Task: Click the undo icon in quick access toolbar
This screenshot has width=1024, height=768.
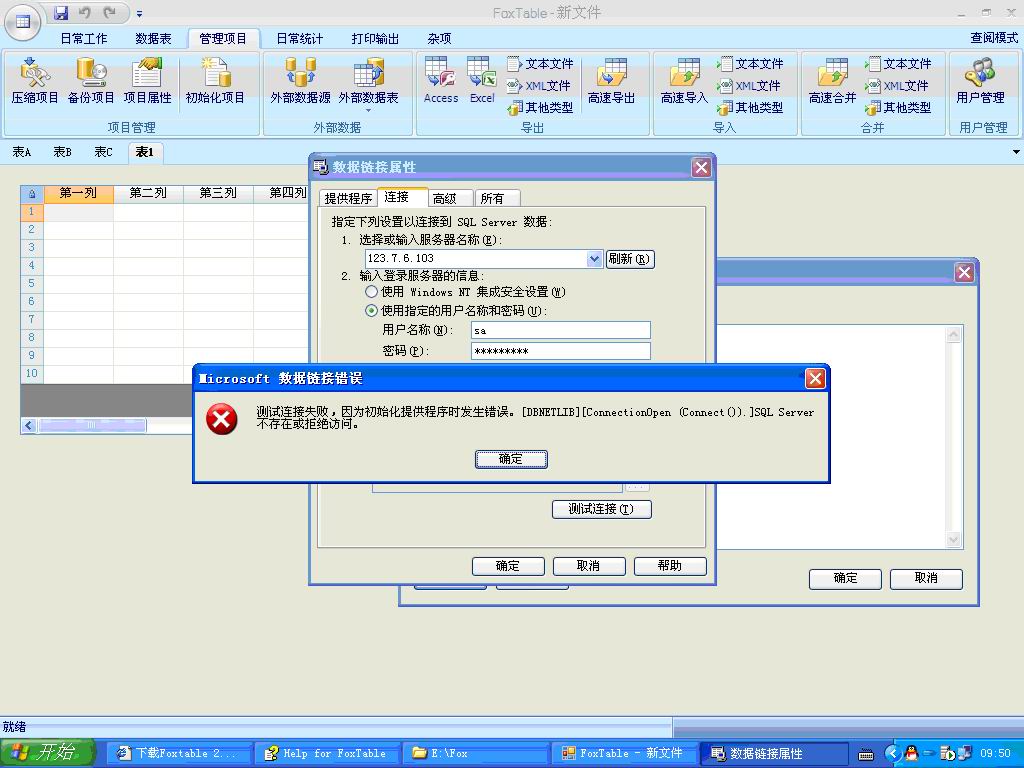Action: 85,12
